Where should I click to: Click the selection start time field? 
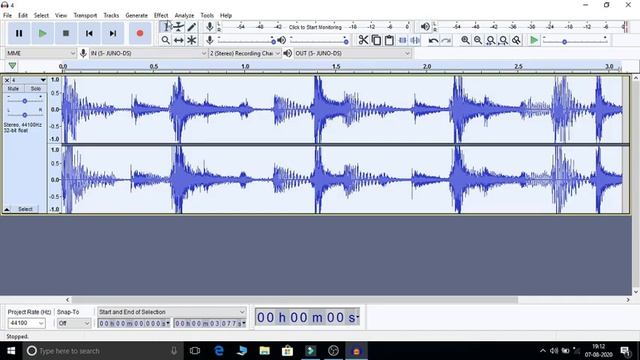click(134, 323)
